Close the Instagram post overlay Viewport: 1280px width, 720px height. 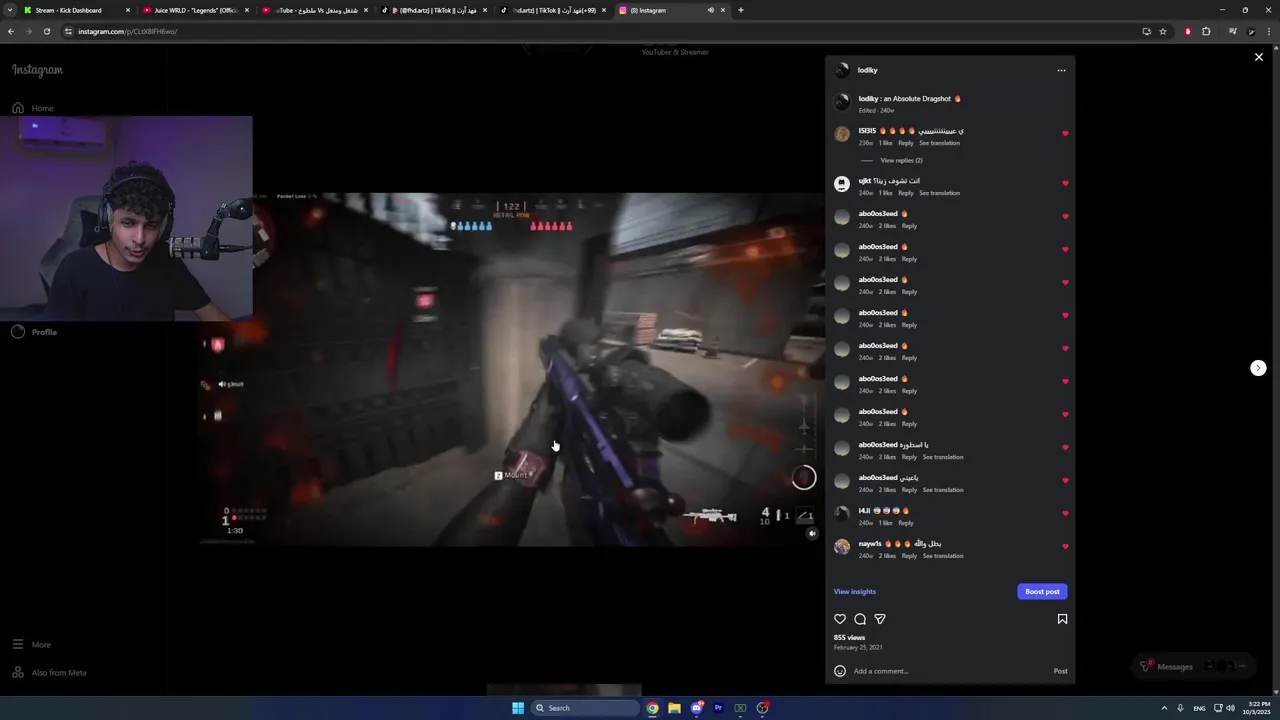[1259, 57]
